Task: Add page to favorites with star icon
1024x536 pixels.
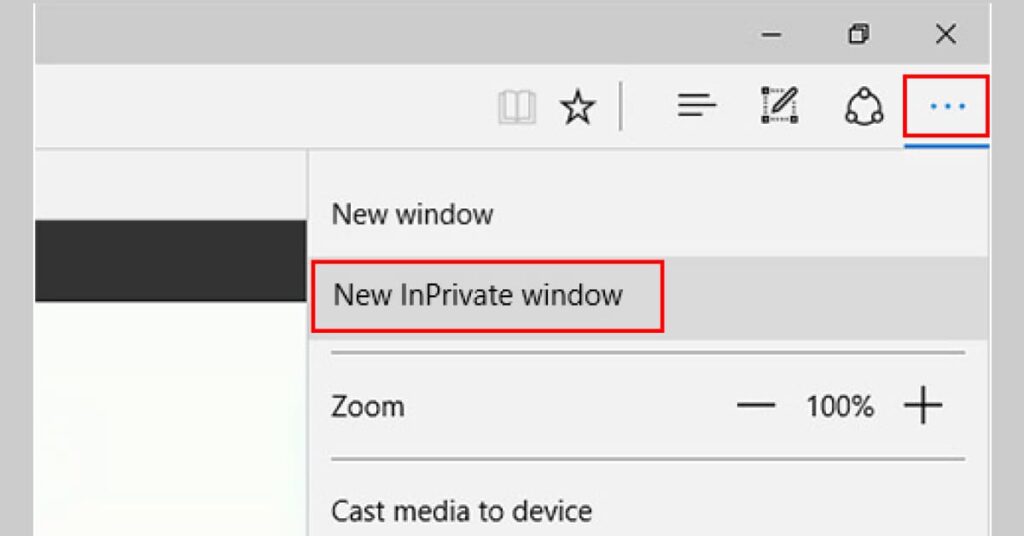Action: point(577,106)
